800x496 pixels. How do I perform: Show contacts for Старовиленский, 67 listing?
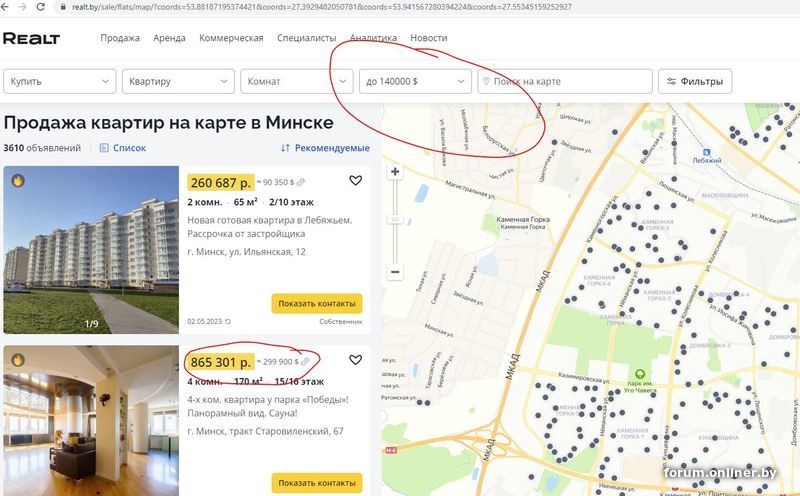coord(317,483)
